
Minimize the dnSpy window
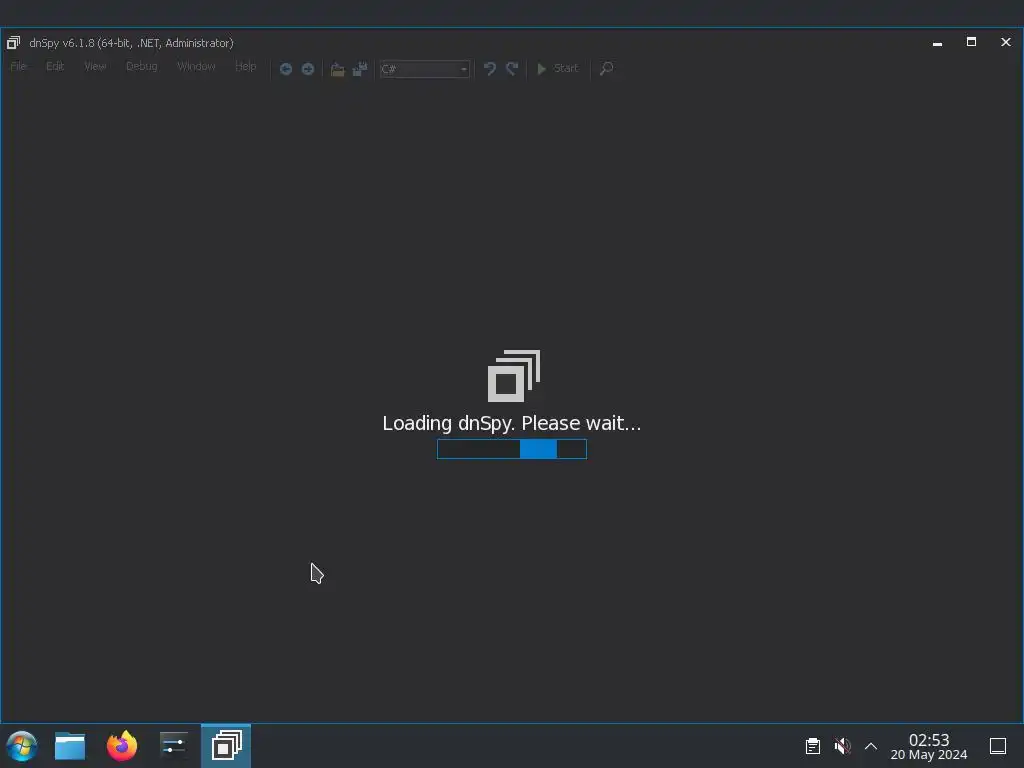[937, 43]
